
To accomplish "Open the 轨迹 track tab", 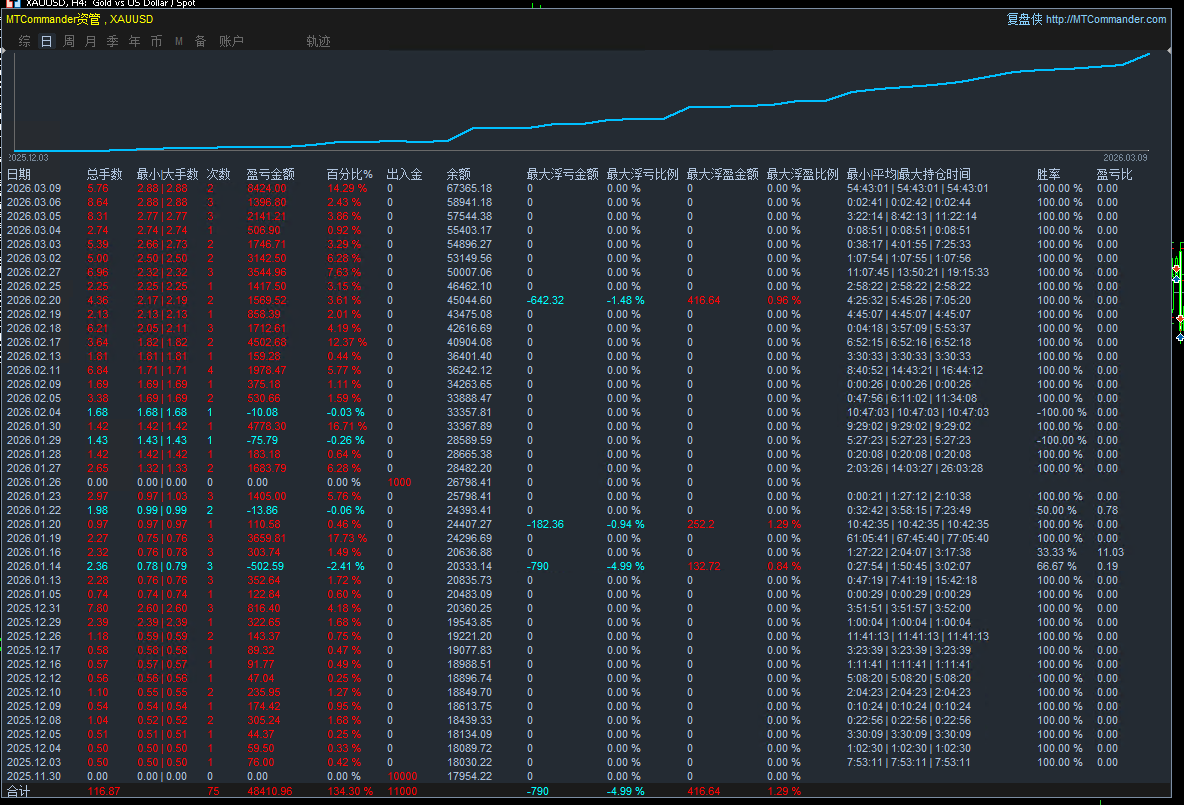I will 318,41.
